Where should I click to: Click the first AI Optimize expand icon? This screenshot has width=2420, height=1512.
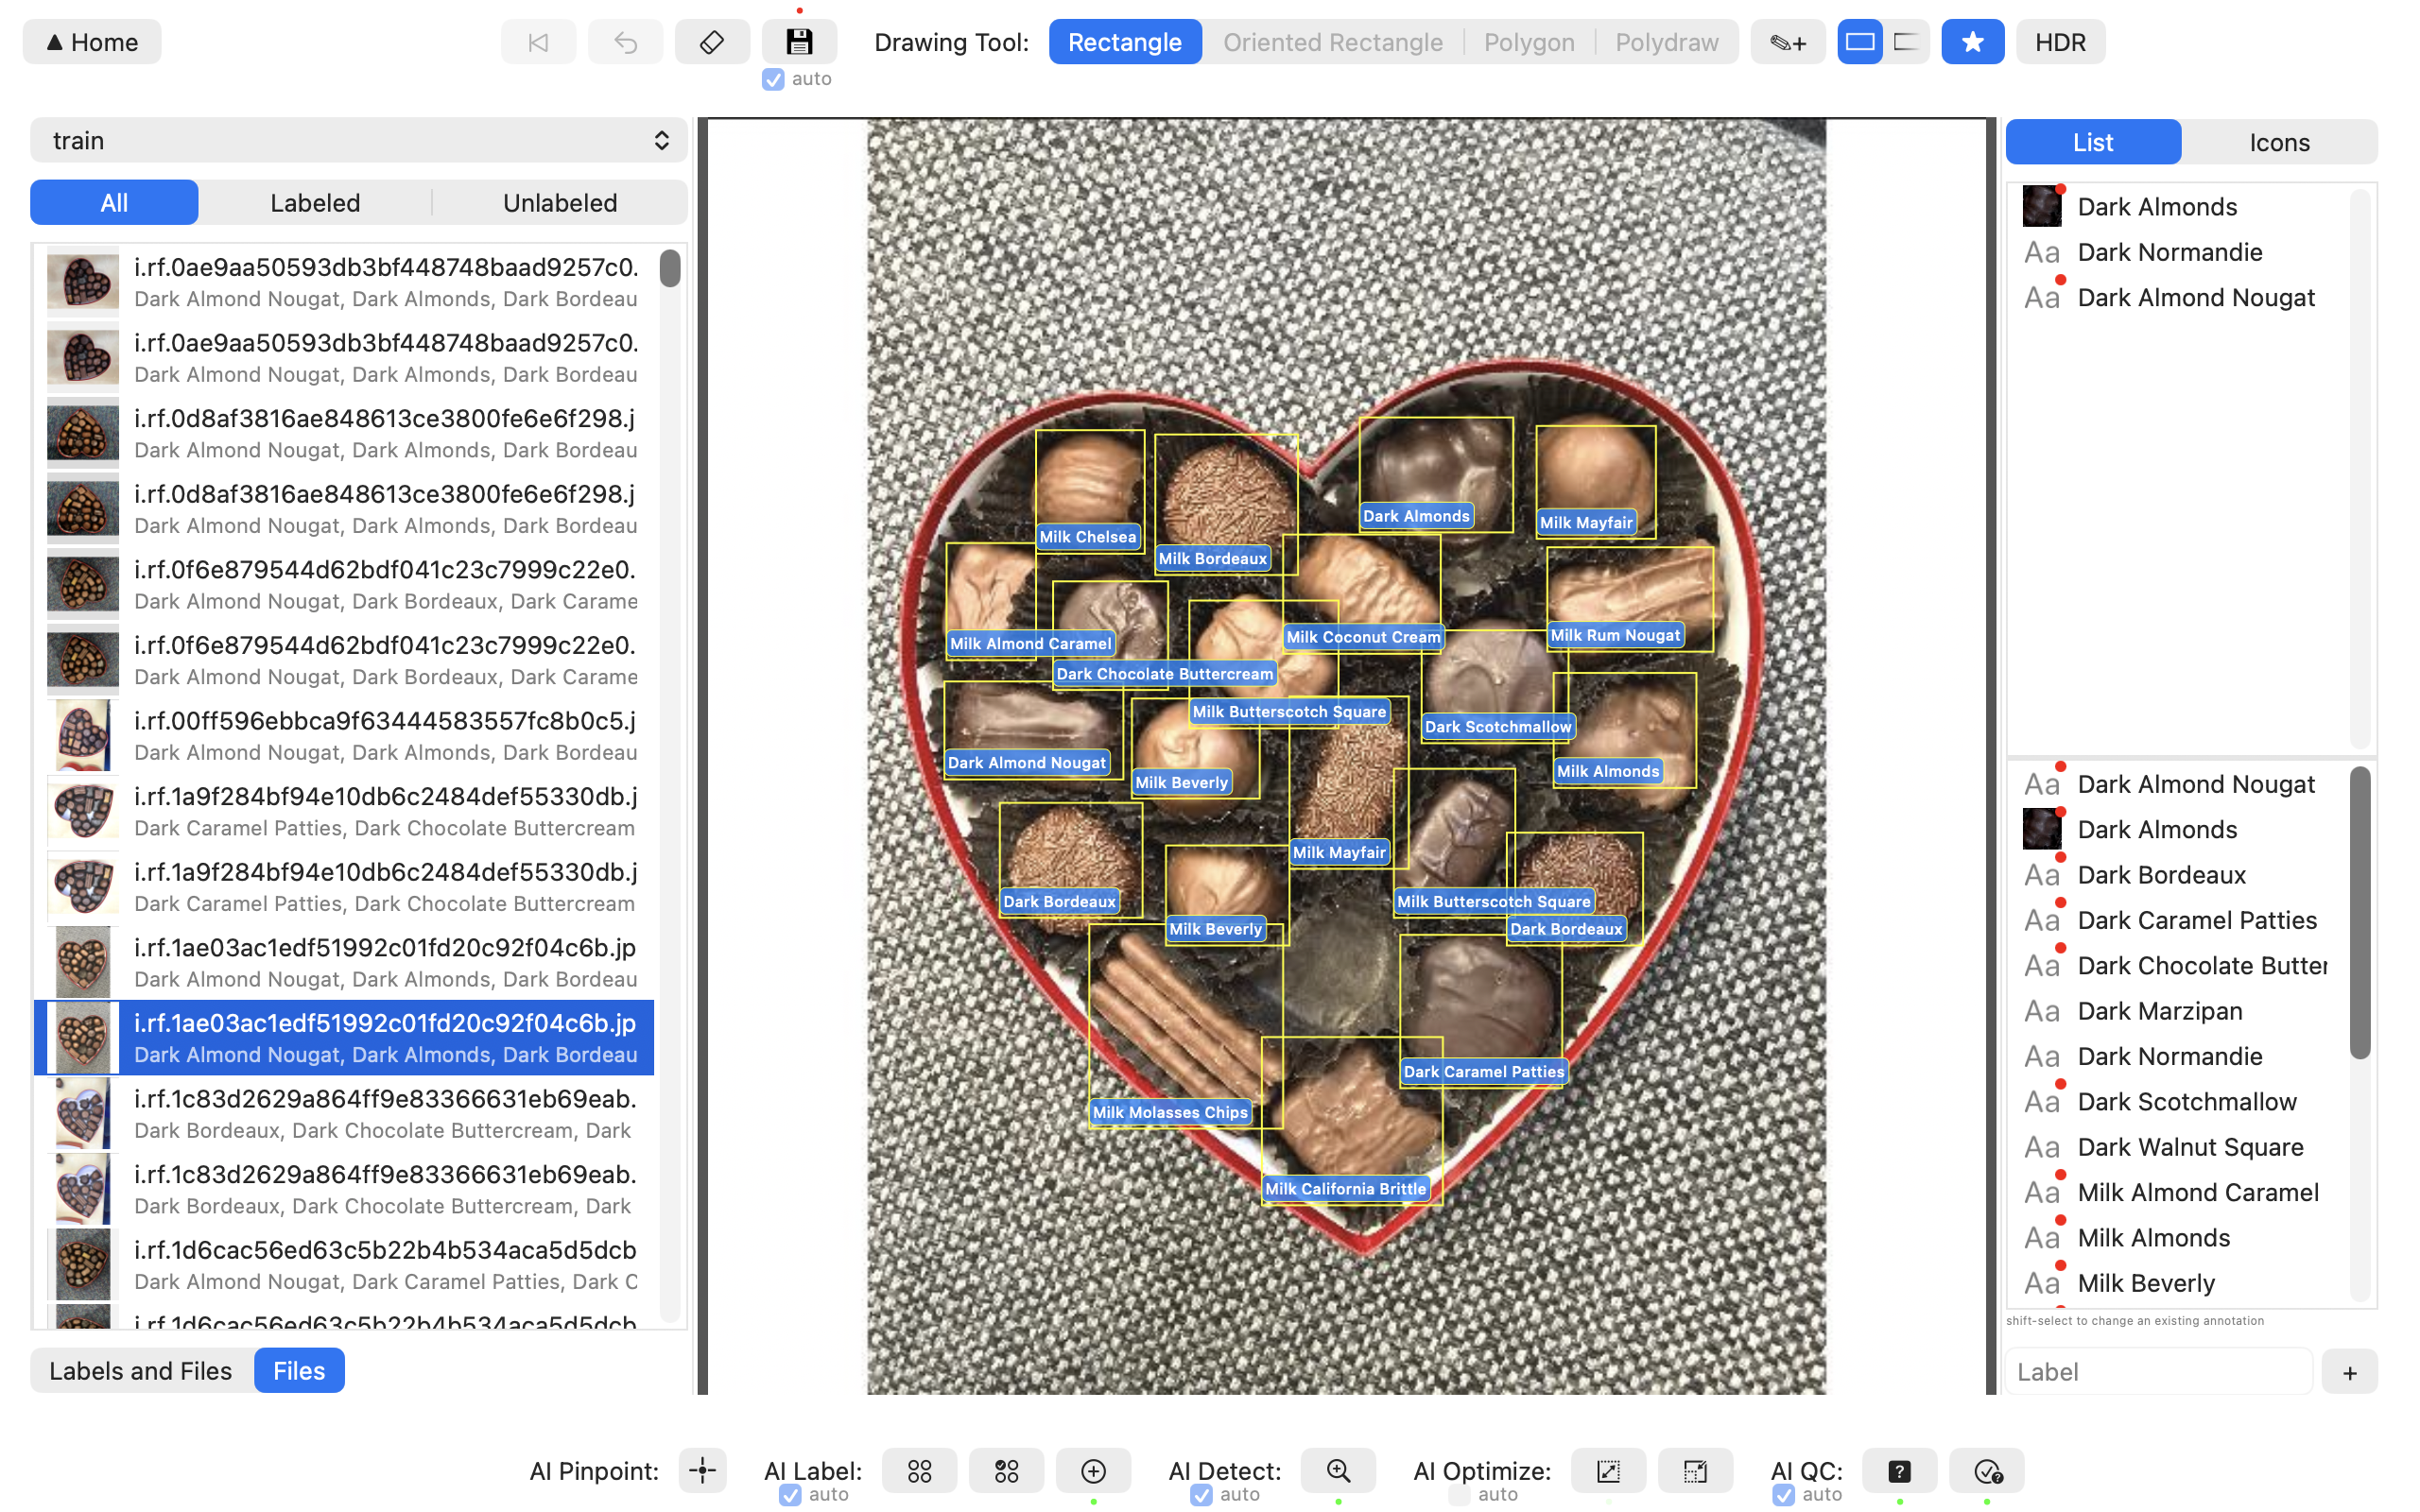(x=1608, y=1471)
